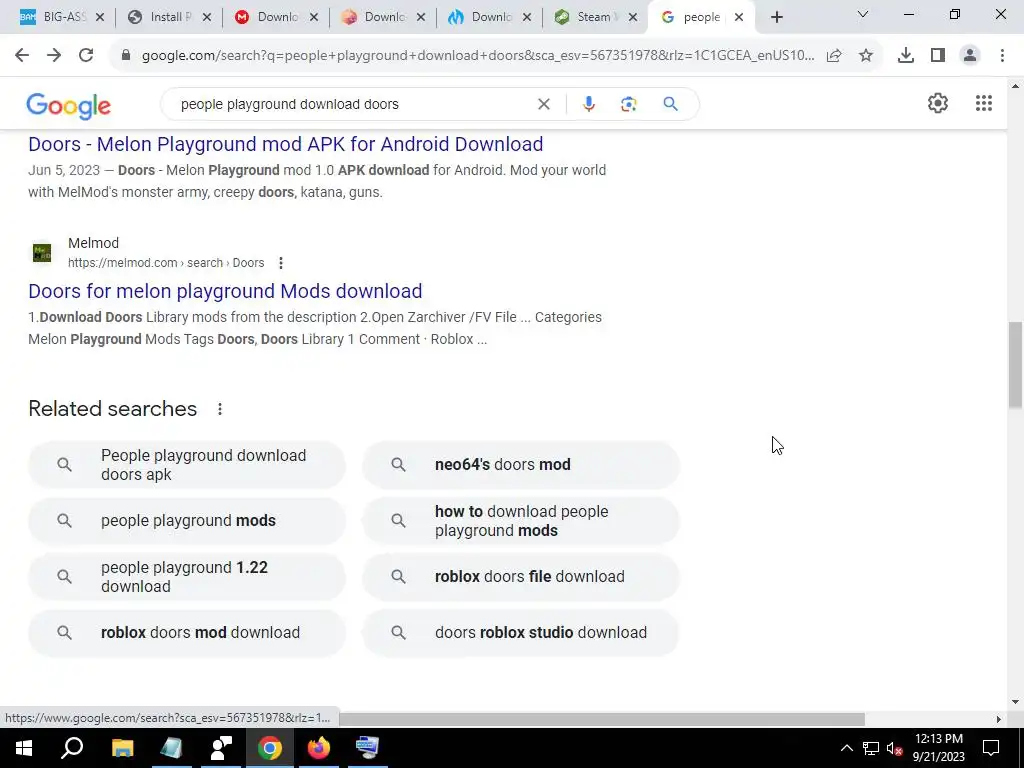Open a new browser tab

point(776,18)
